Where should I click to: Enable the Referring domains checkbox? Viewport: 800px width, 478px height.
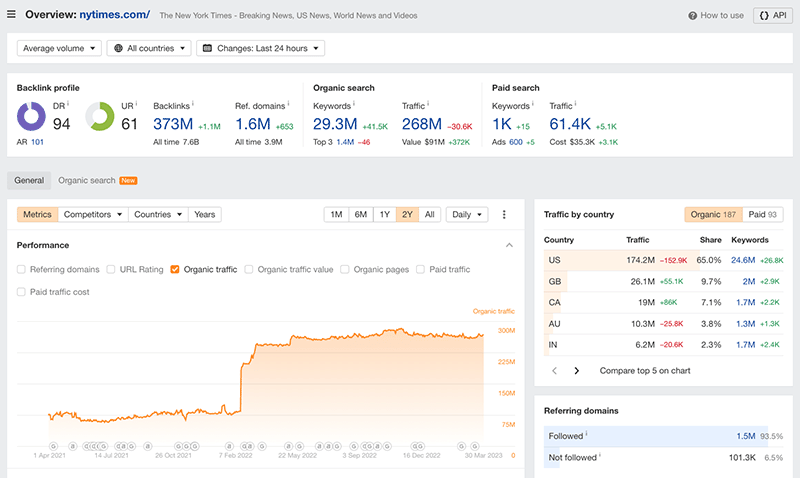21,269
